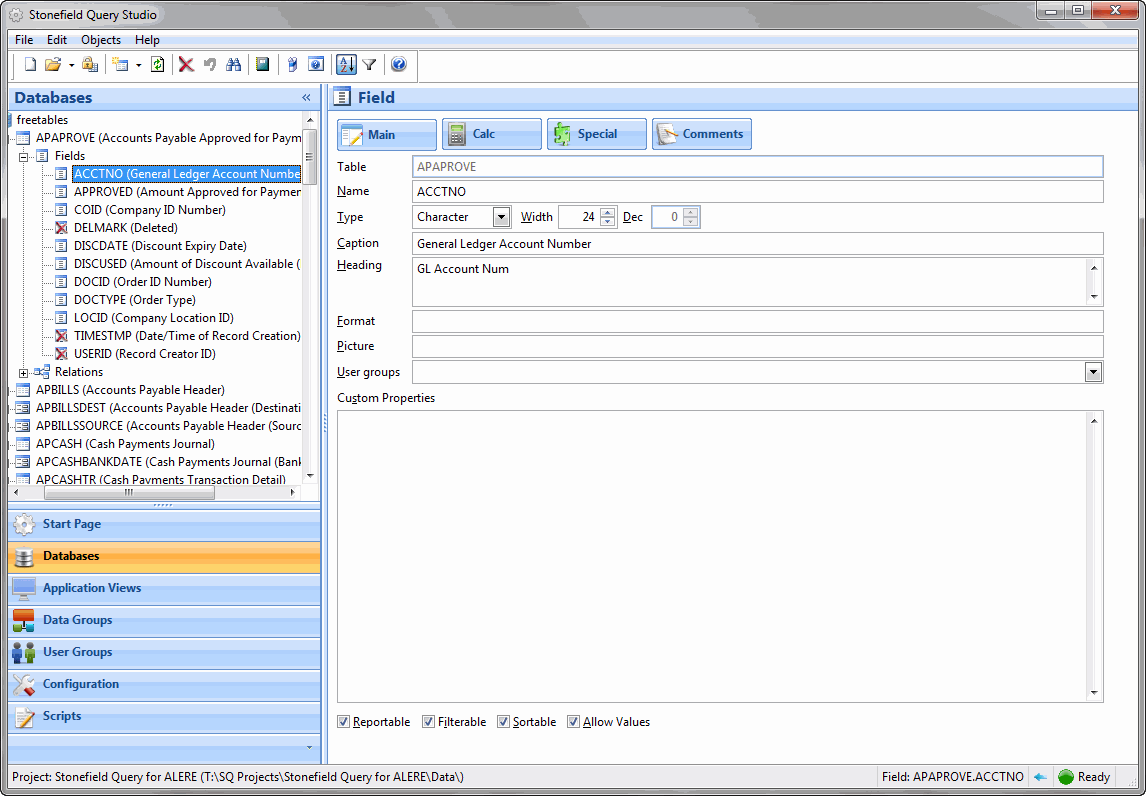Open the Objects menu

point(101,40)
